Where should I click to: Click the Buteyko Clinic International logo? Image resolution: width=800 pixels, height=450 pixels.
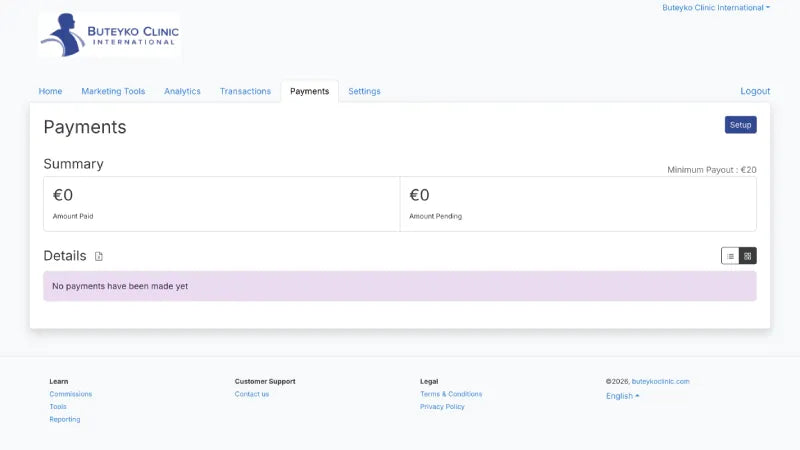[x=110, y=35]
